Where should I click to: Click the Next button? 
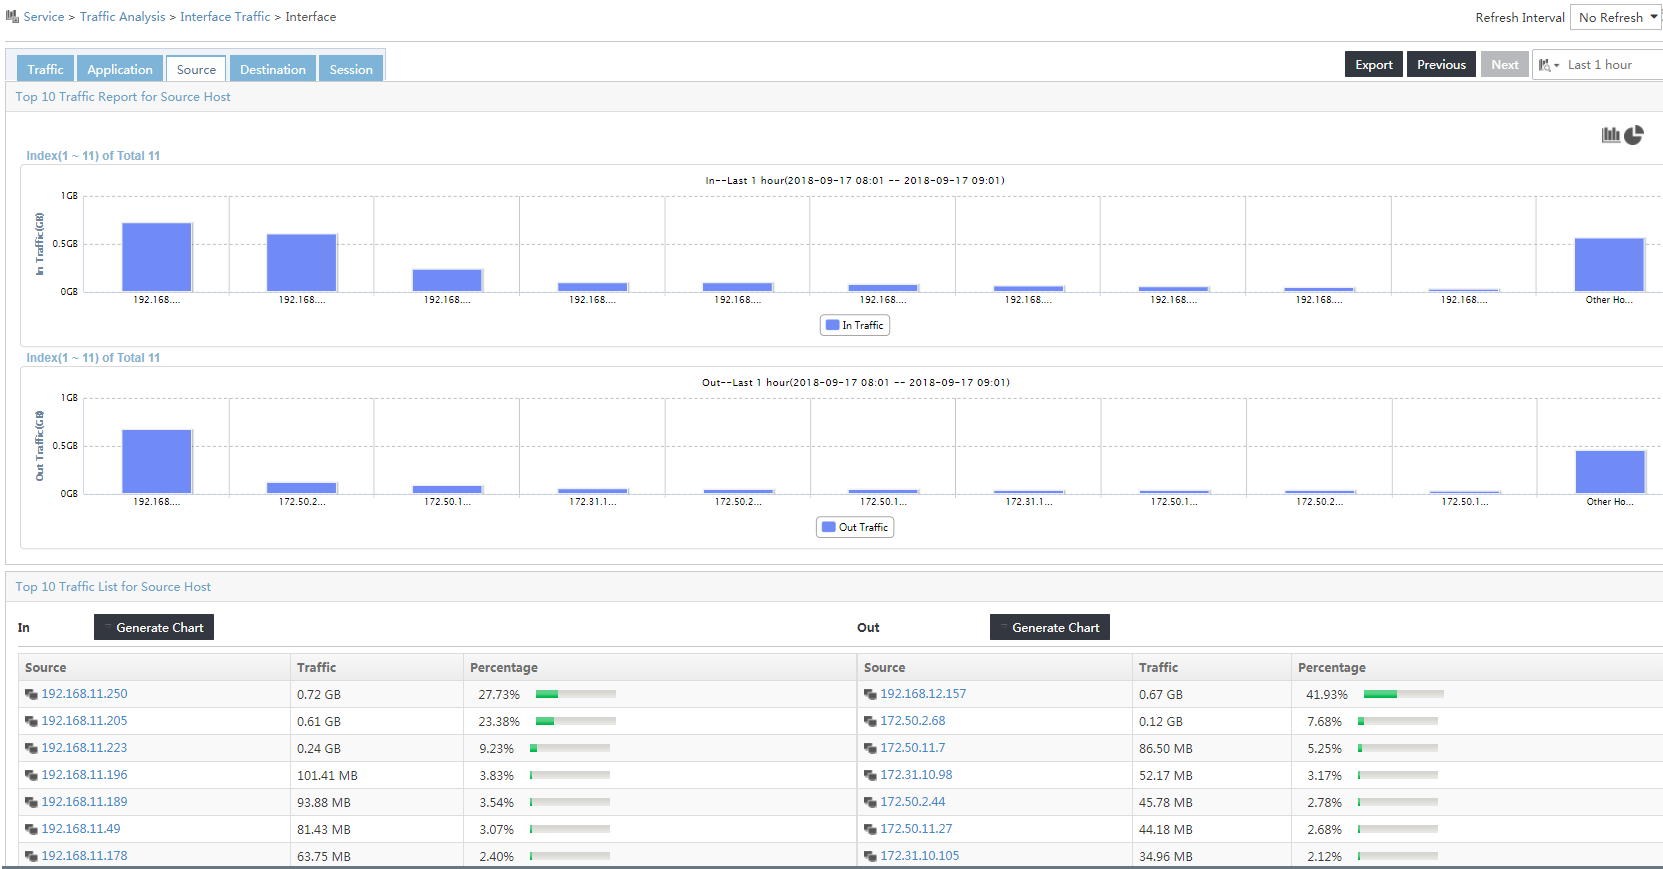click(1504, 64)
